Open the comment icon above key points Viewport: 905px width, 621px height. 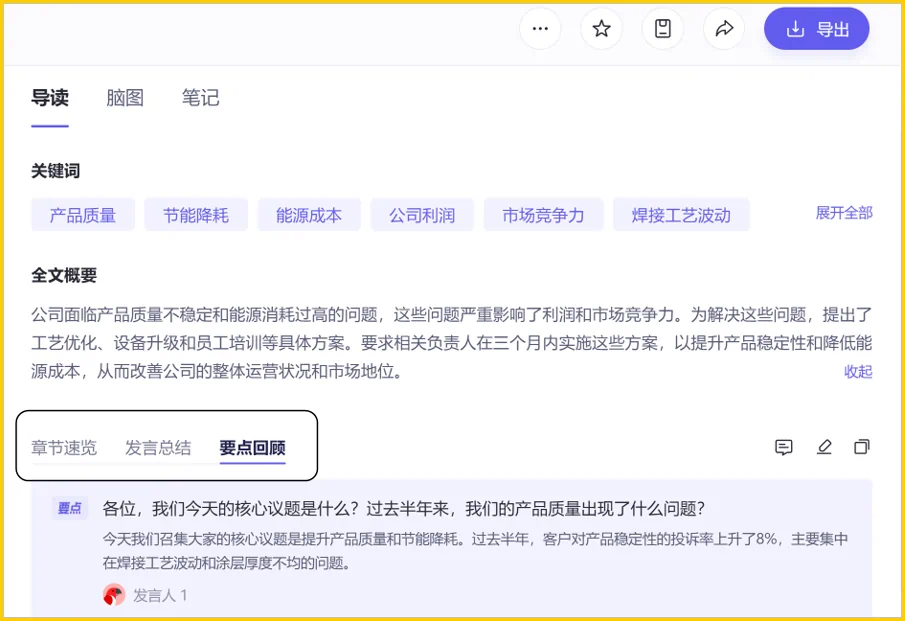click(x=784, y=447)
